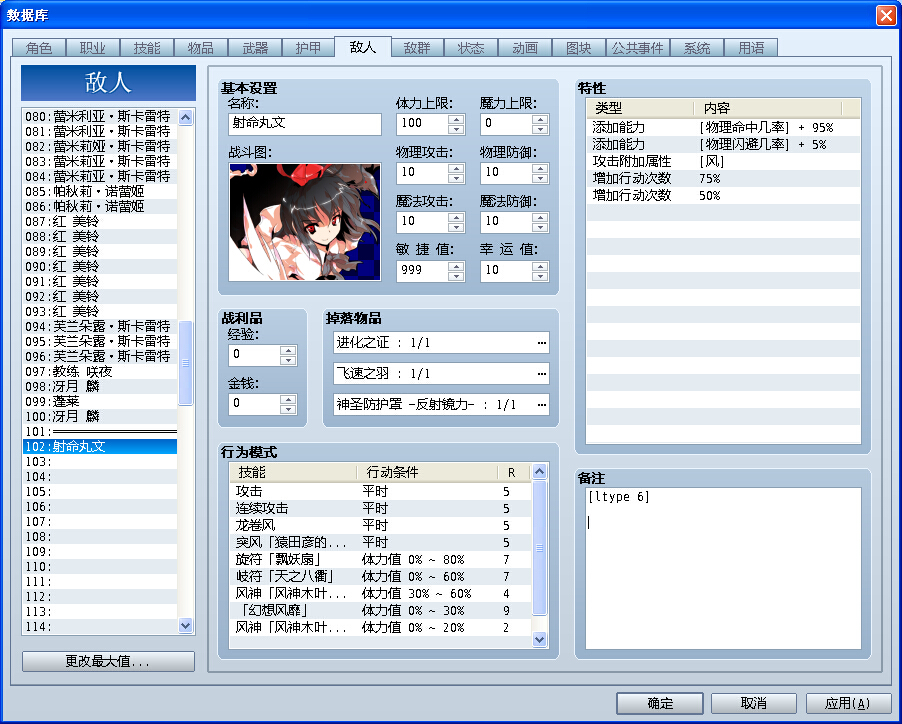Select enemy 099:蓬莱 in list
The width and height of the screenshot is (902, 724).
tap(100, 401)
